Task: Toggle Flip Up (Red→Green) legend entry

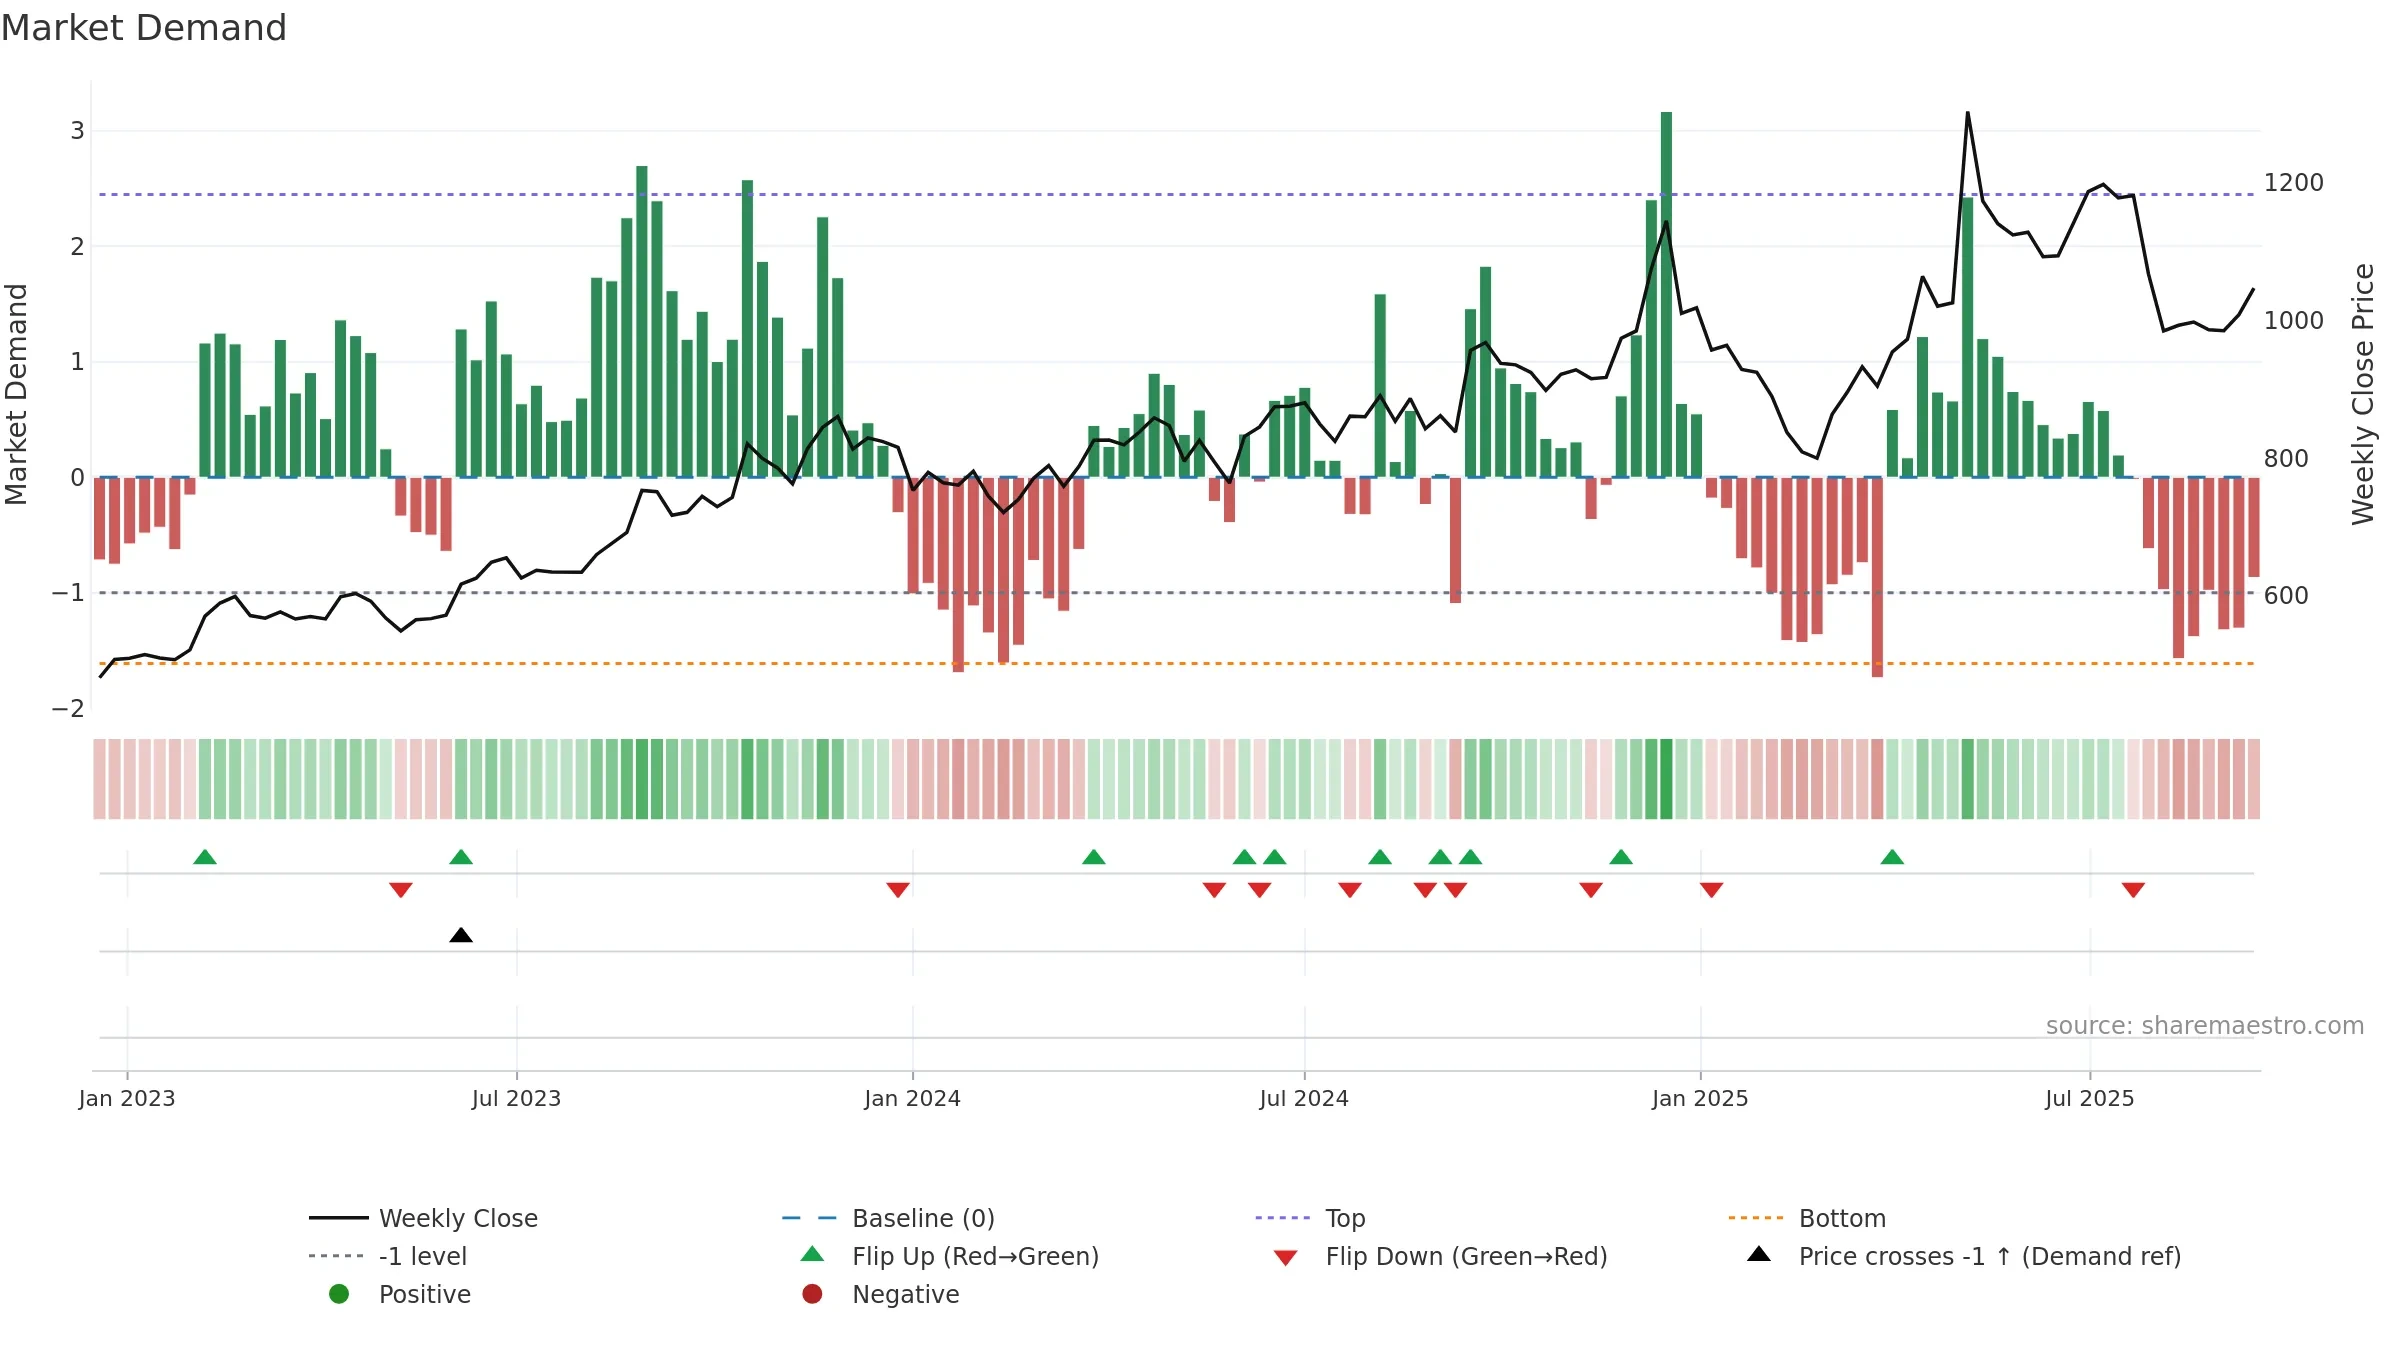Action: point(949,1256)
